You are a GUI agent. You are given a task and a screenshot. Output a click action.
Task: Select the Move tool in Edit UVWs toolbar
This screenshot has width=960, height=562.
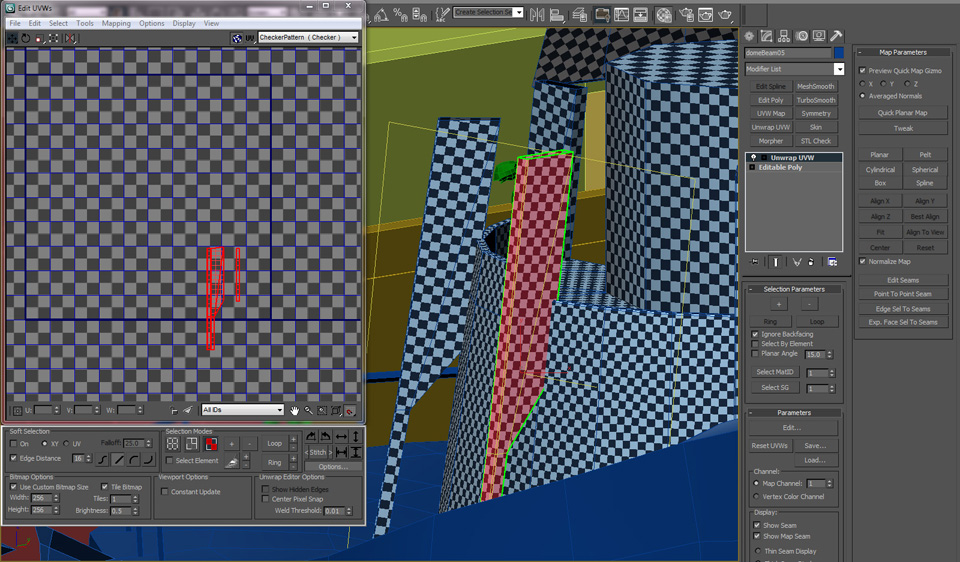pos(12,38)
